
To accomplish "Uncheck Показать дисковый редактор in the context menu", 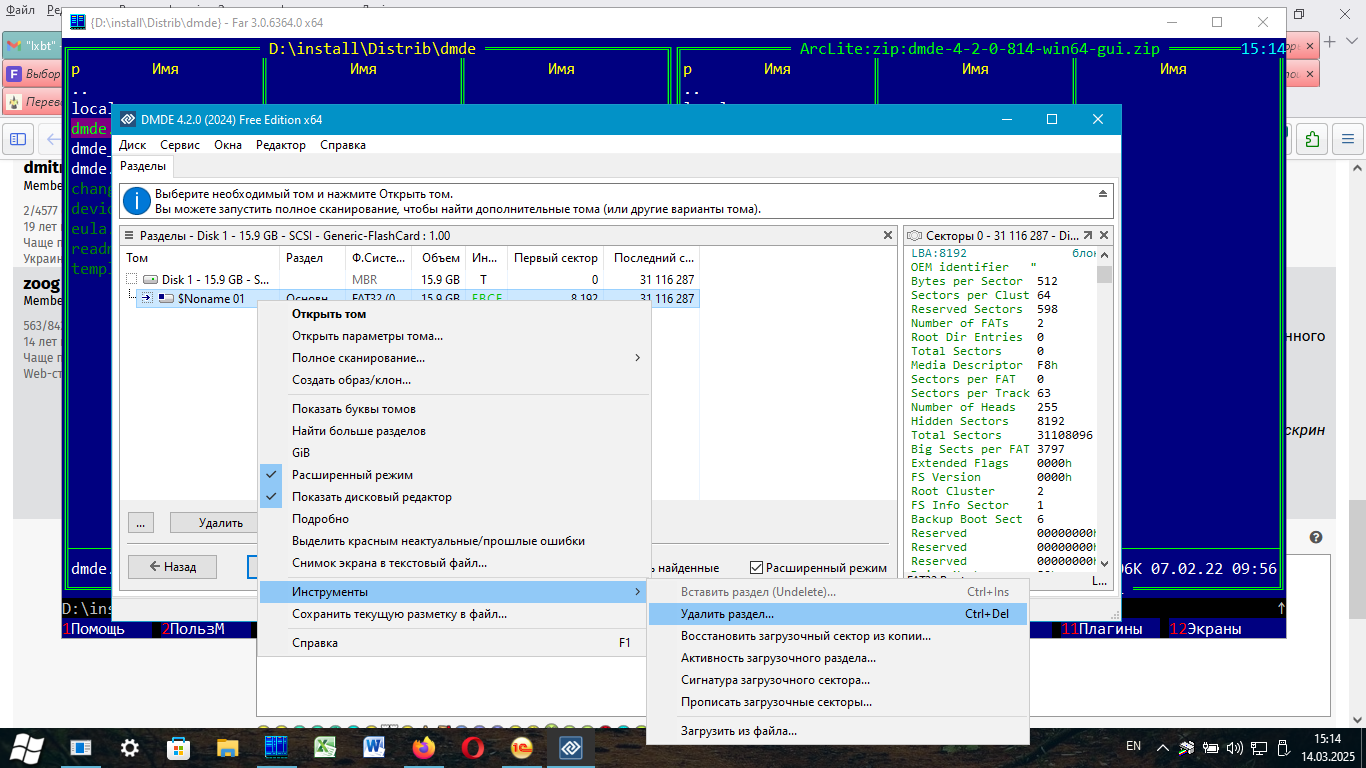I will pos(372,497).
